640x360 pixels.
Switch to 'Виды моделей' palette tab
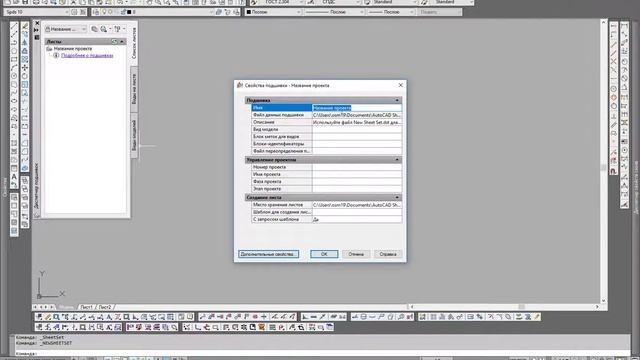coord(134,135)
